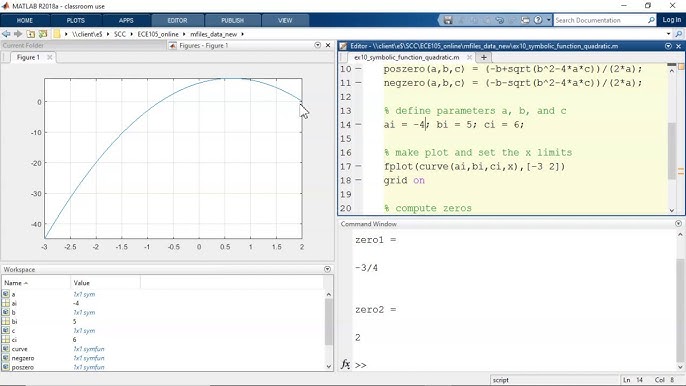Click the Workspace vertical scrollbar thumb
686x386 pixels.
click(329, 322)
